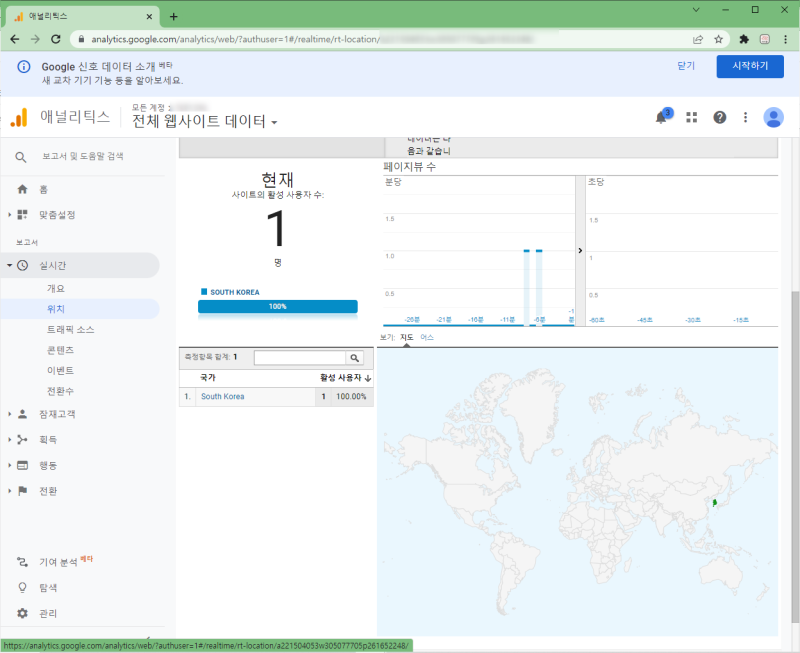Image resolution: width=800 pixels, height=653 pixels.
Task: Open the 관리 gear icon in sidebar
Action: [x=22, y=613]
